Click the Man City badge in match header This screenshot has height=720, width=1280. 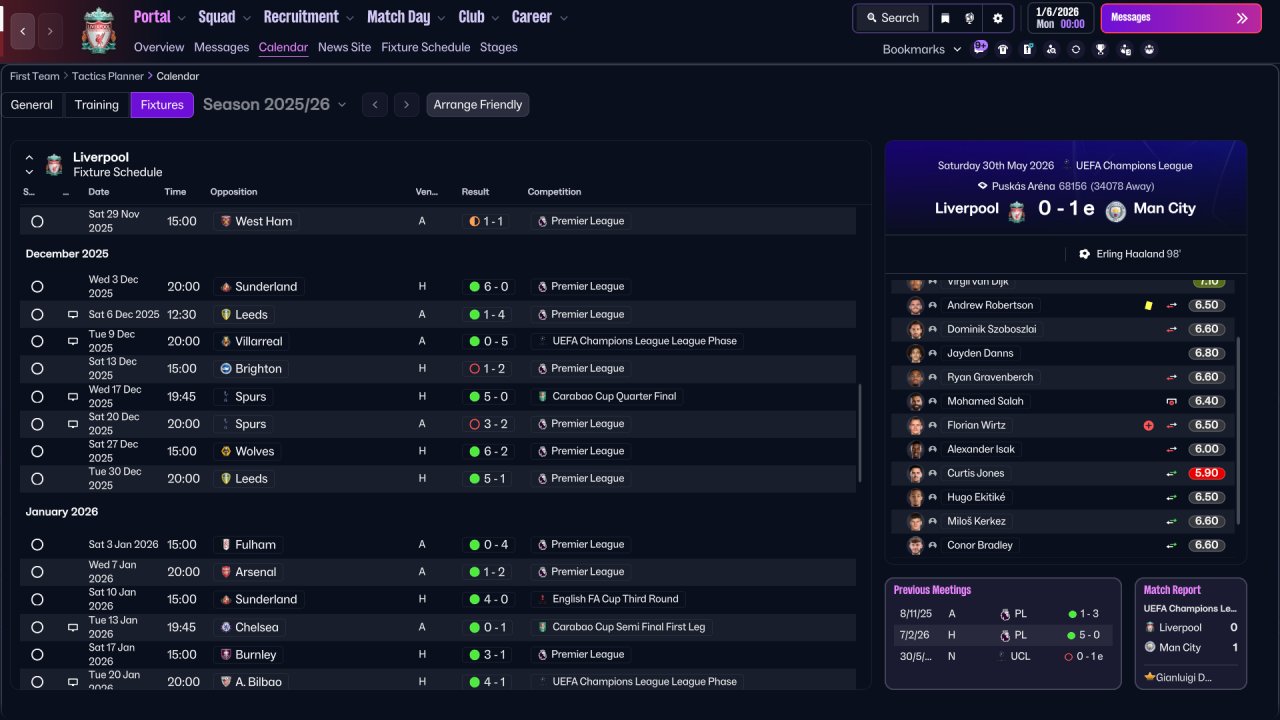pos(1116,210)
